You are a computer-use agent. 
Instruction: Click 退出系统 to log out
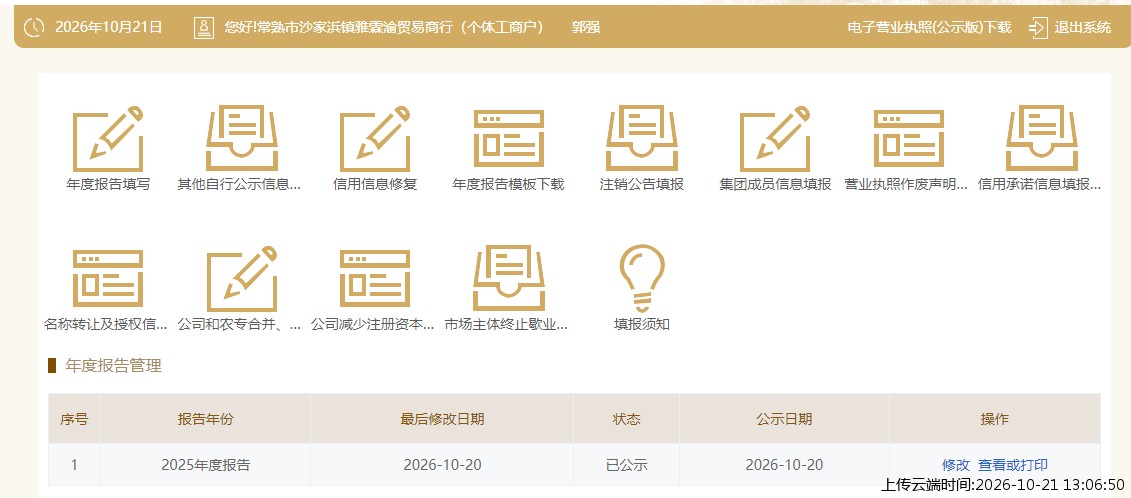pyautogui.click(x=1083, y=27)
